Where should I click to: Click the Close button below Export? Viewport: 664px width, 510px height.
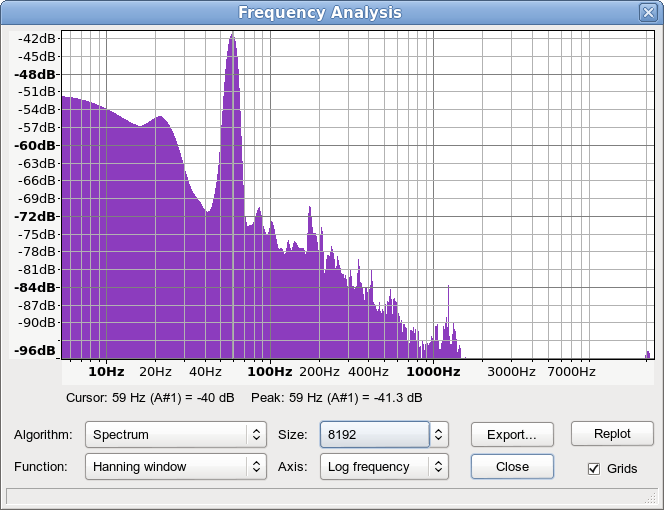click(512, 466)
